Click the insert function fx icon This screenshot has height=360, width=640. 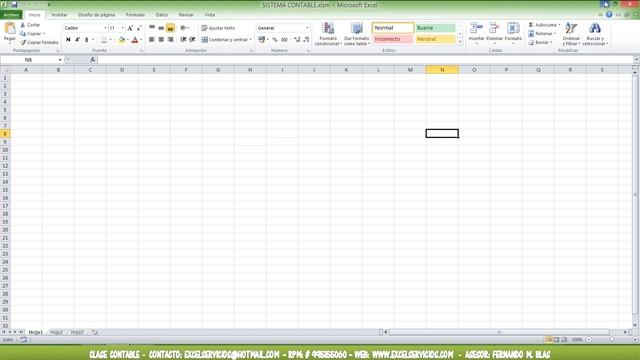tap(93, 60)
